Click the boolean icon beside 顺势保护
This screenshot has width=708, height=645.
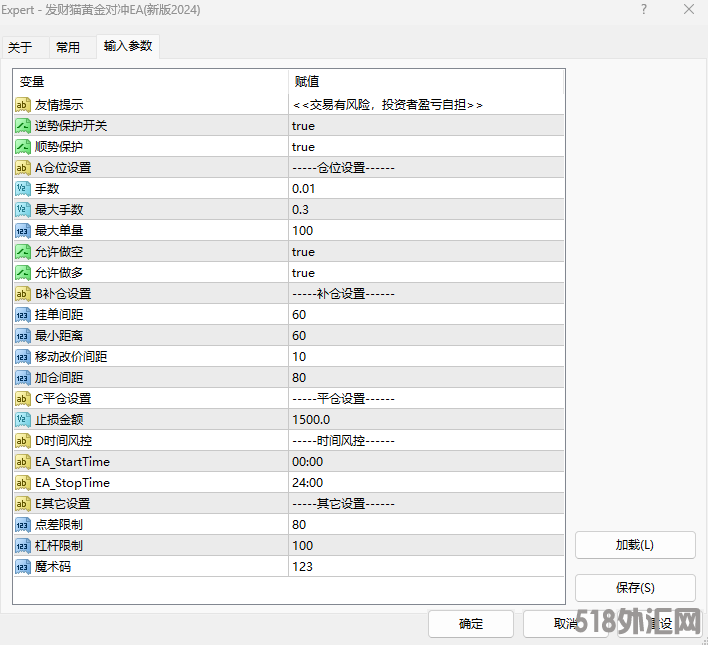pos(23,147)
